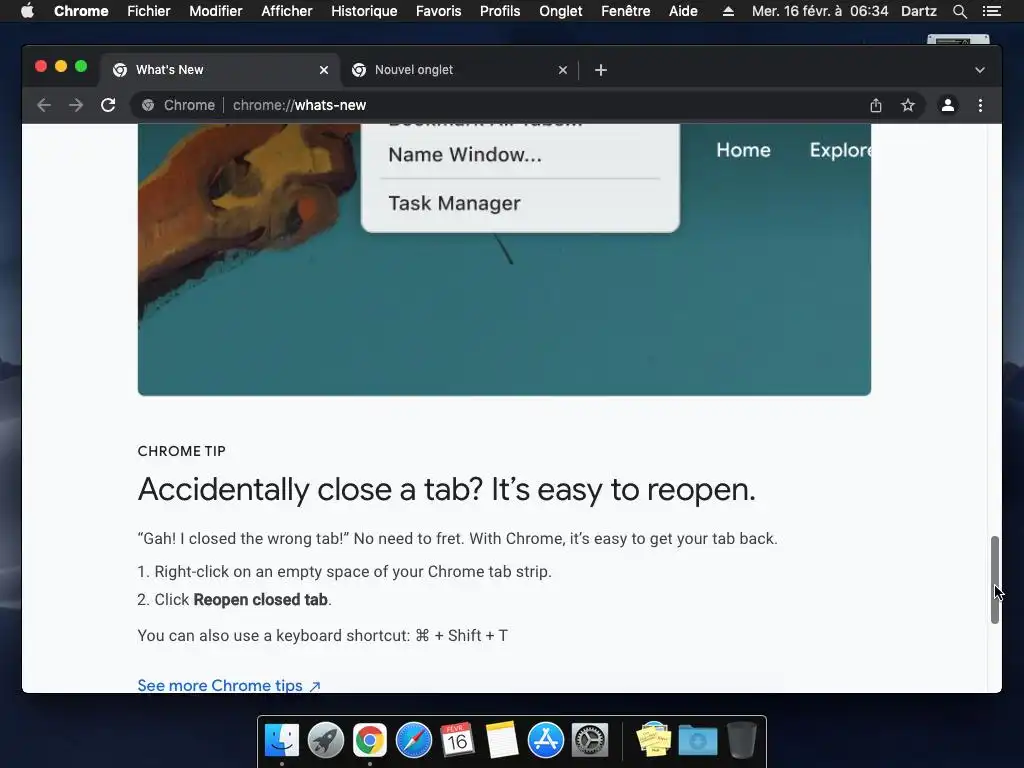
Task: Open the Chrome application menu
Action: pyautogui.click(x=81, y=11)
